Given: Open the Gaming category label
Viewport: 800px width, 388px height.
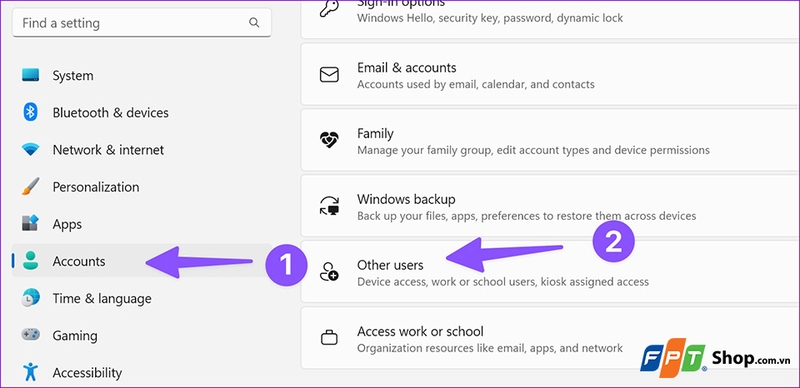Looking at the screenshot, I should tap(74, 336).
